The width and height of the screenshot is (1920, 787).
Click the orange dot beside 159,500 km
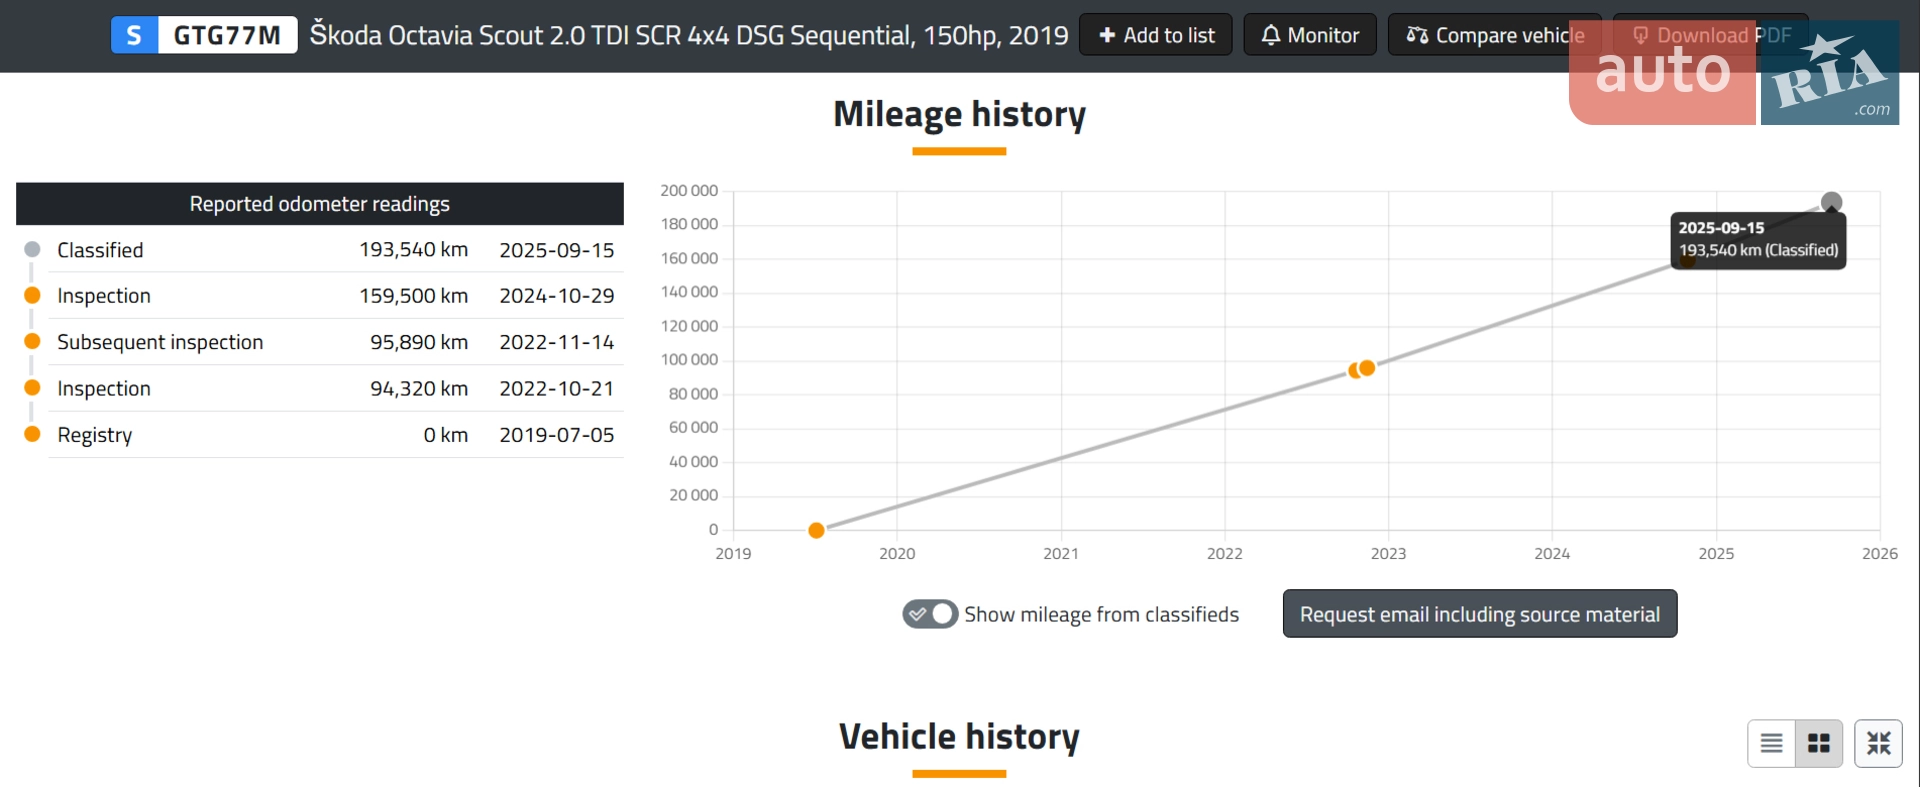pos(32,295)
